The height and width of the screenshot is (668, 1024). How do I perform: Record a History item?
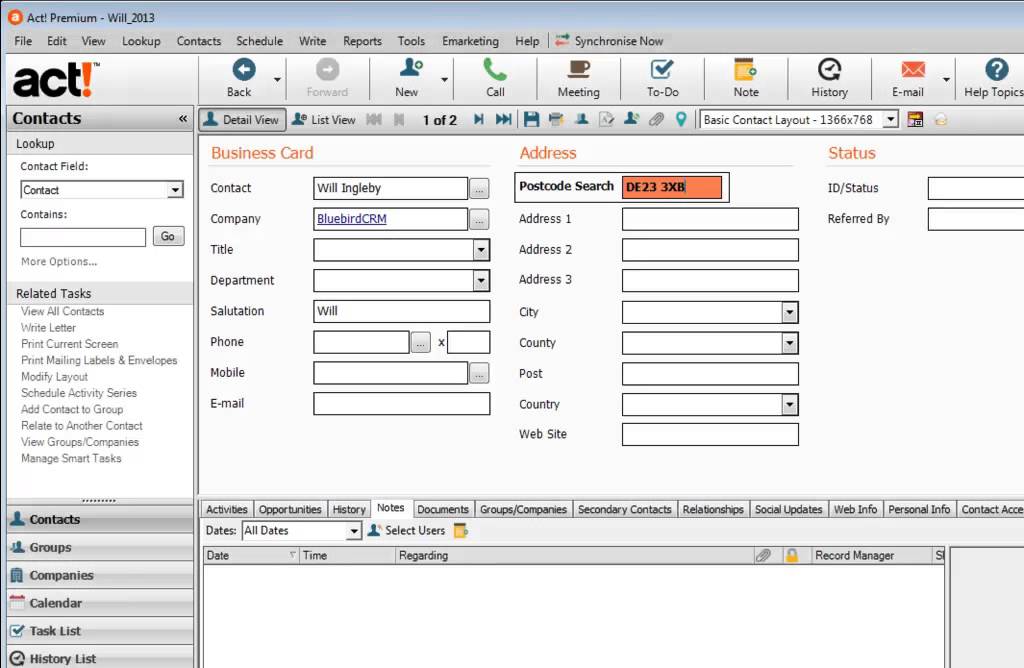click(x=829, y=78)
